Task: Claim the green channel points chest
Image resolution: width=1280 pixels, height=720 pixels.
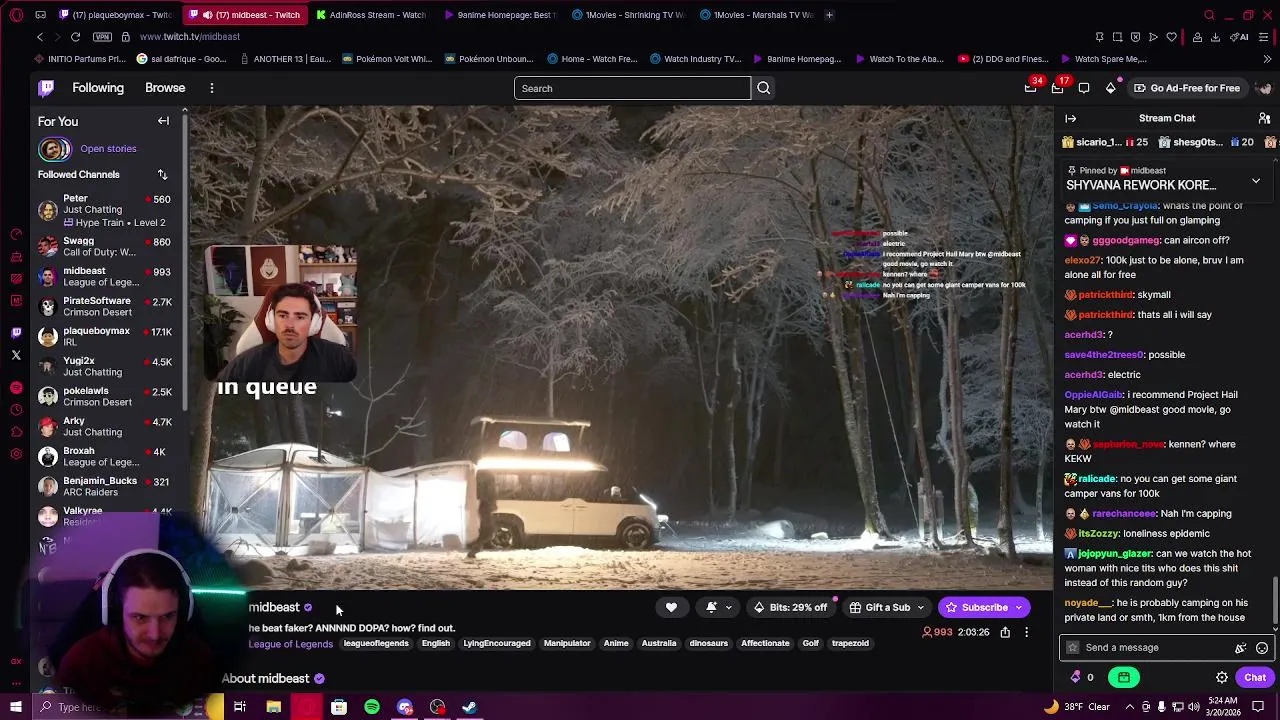Action: (x=1124, y=677)
